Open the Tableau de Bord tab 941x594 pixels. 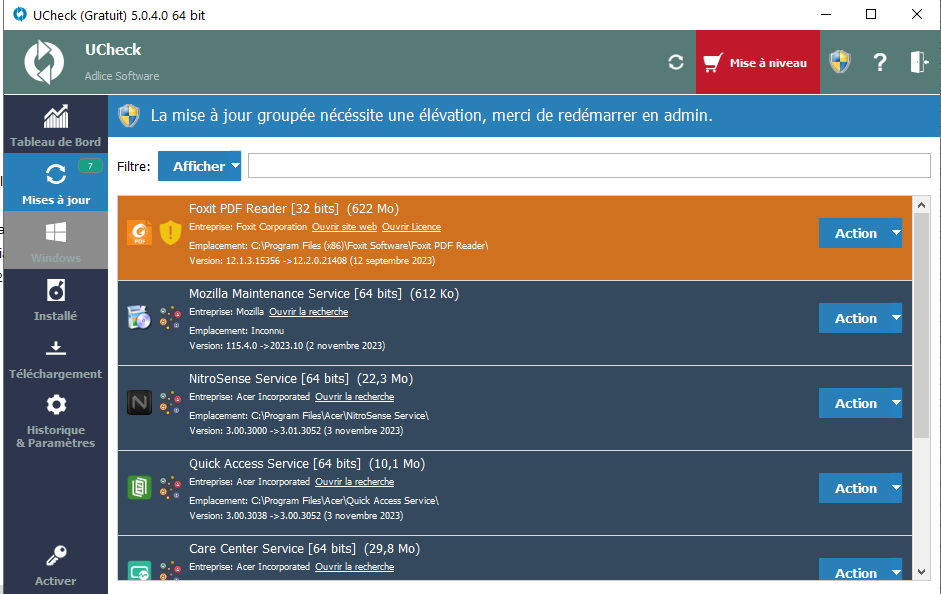click(x=56, y=124)
